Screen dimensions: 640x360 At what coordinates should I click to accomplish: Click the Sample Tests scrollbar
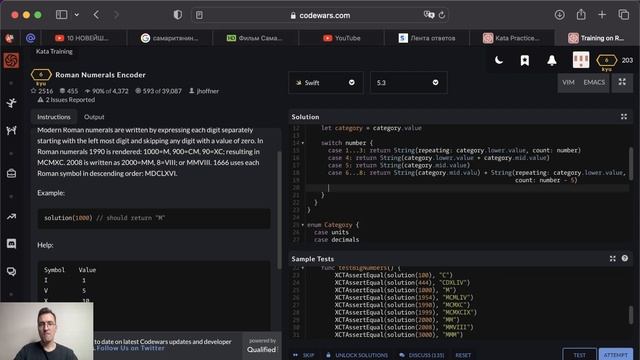pos(631,315)
